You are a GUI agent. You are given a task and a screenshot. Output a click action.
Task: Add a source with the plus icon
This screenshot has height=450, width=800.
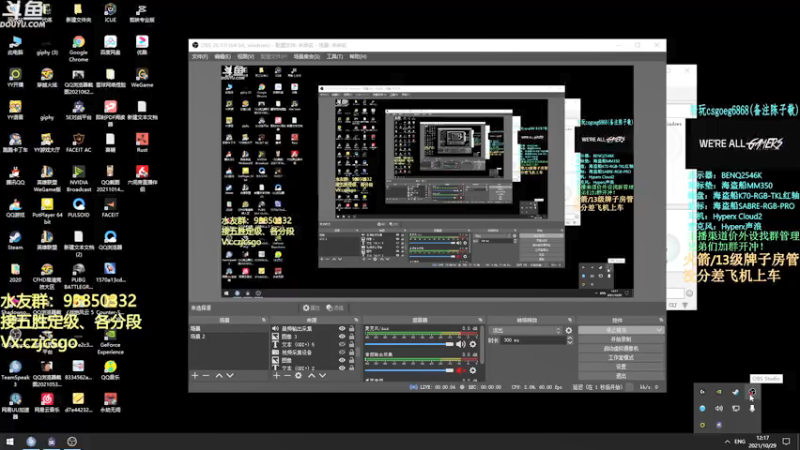click(x=276, y=376)
